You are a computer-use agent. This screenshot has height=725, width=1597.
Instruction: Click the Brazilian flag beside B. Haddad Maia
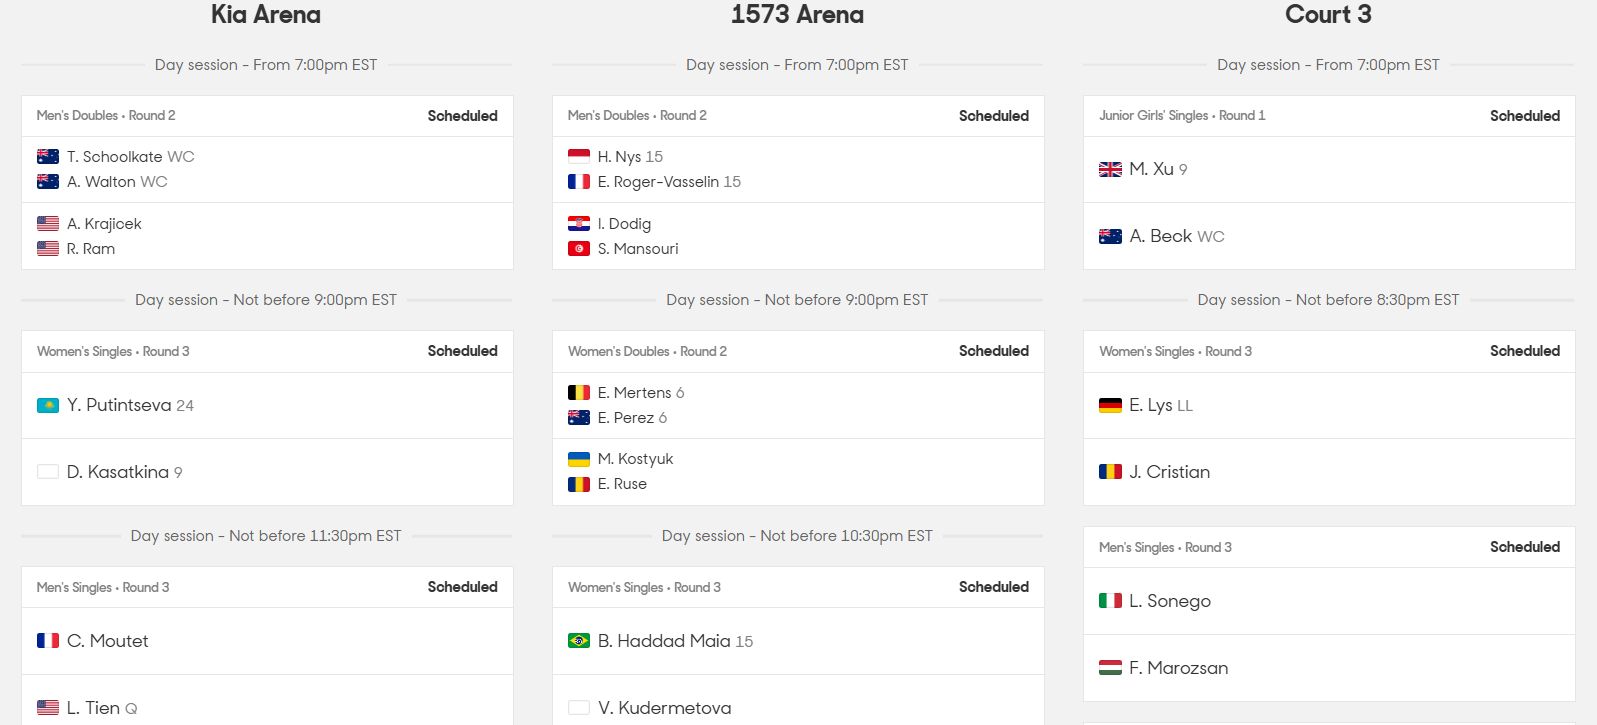pos(579,641)
